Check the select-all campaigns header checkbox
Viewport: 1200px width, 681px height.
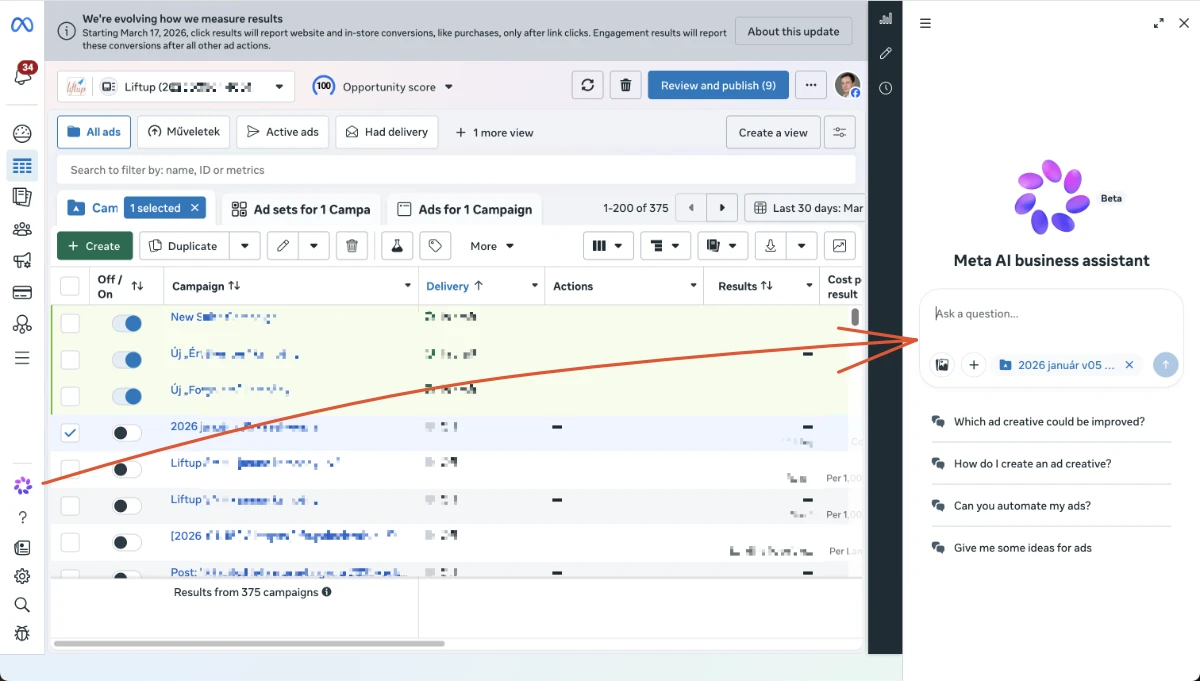point(70,287)
